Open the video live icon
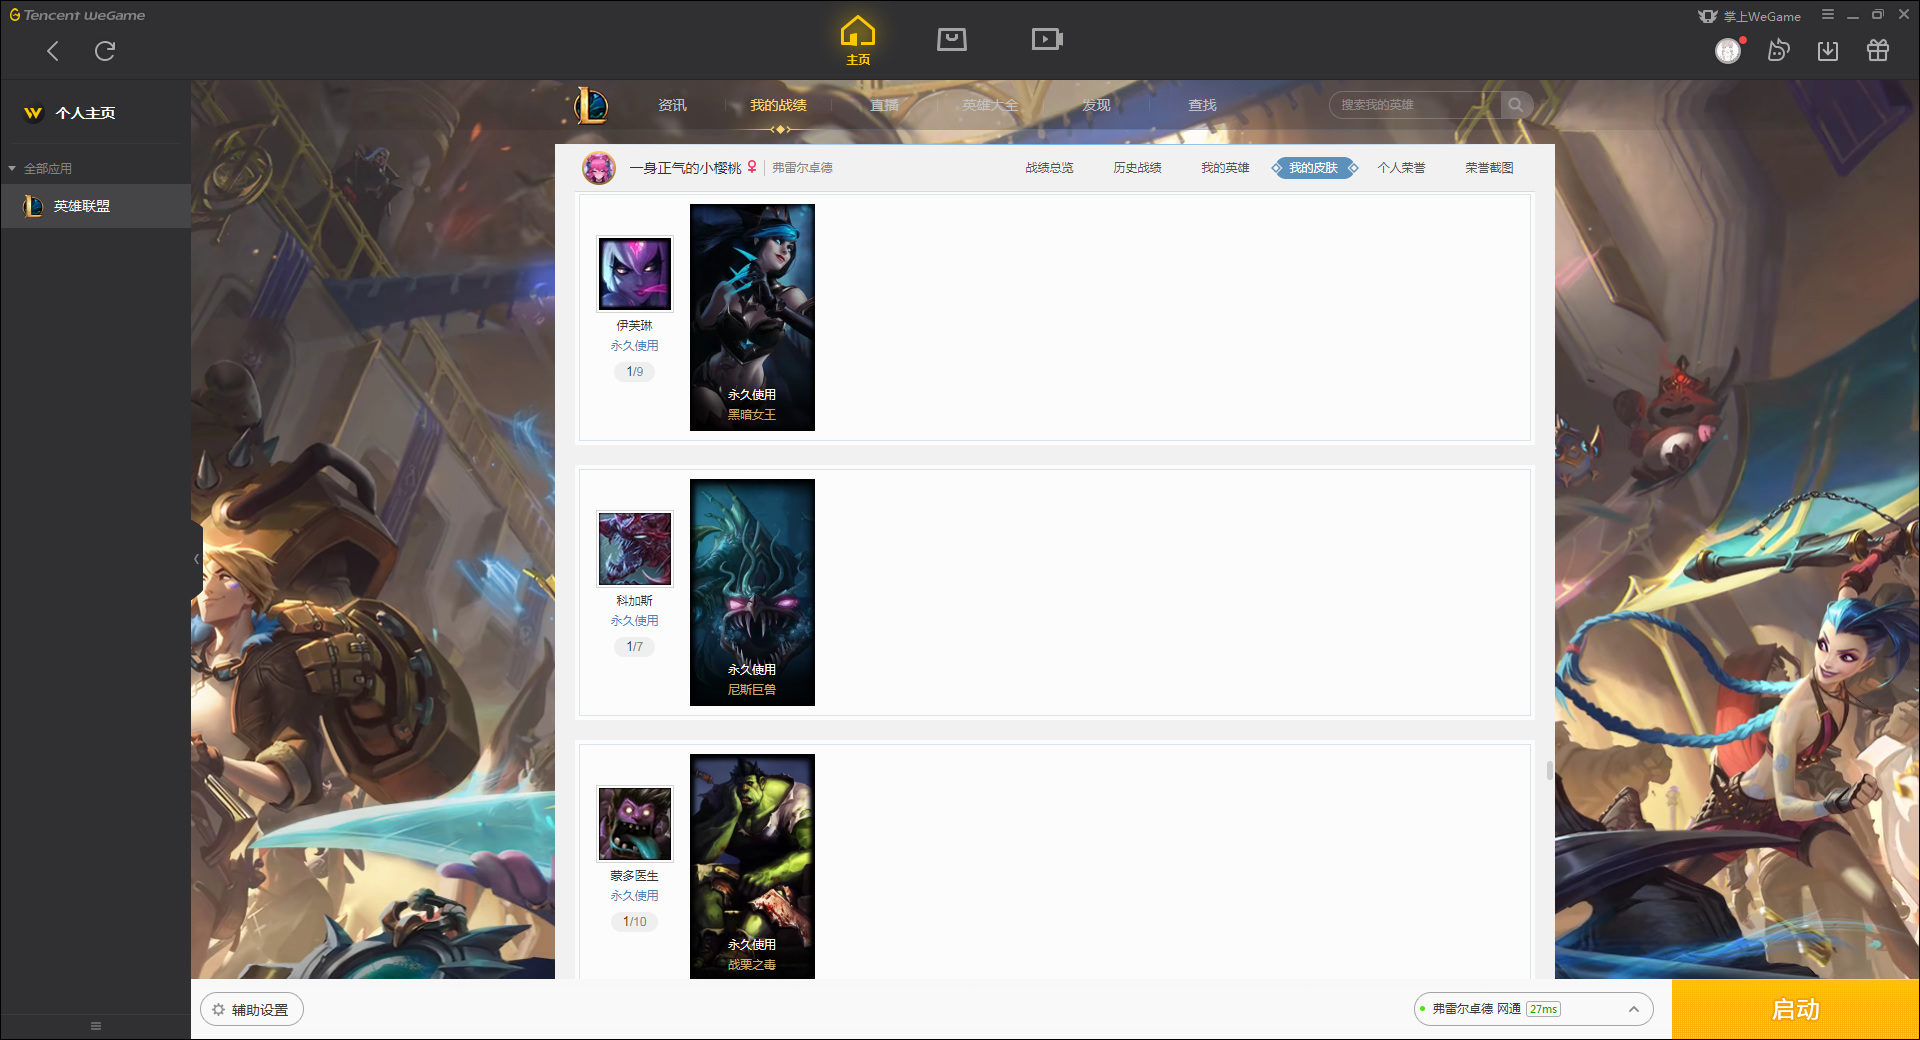This screenshot has width=1920, height=1040. pyautogui.click(x=1047, y=39)
